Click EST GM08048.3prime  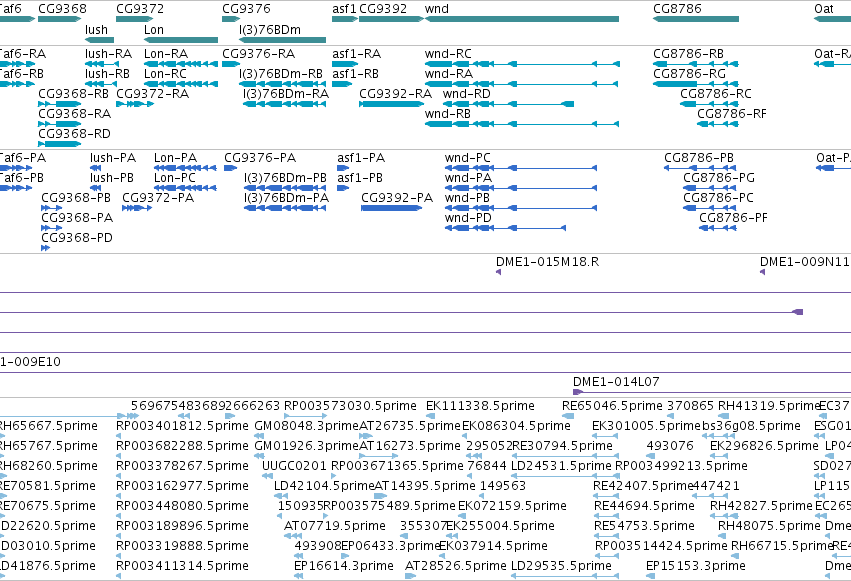tap(261, 436)
